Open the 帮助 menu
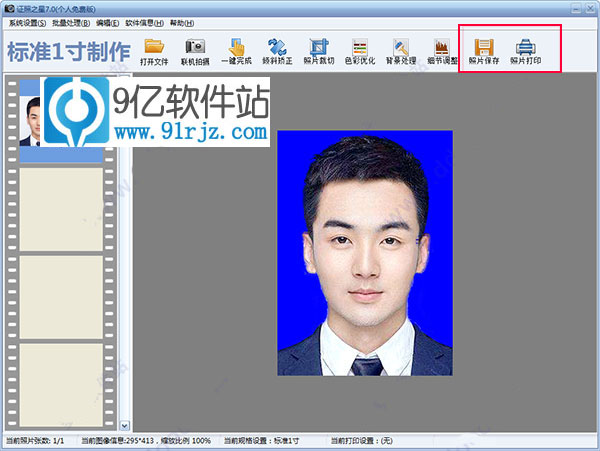 [182, 22]
